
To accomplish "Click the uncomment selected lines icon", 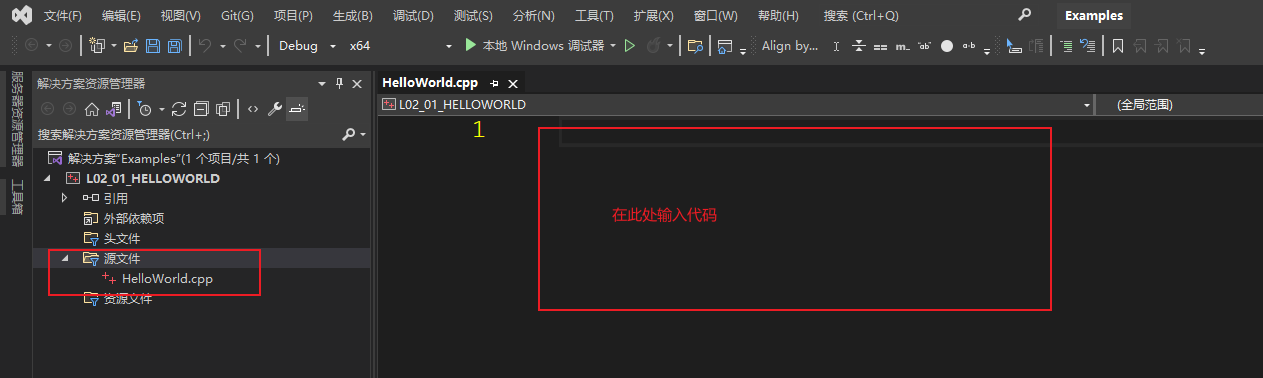I will pyautogui.click(x=1088, y=46).
